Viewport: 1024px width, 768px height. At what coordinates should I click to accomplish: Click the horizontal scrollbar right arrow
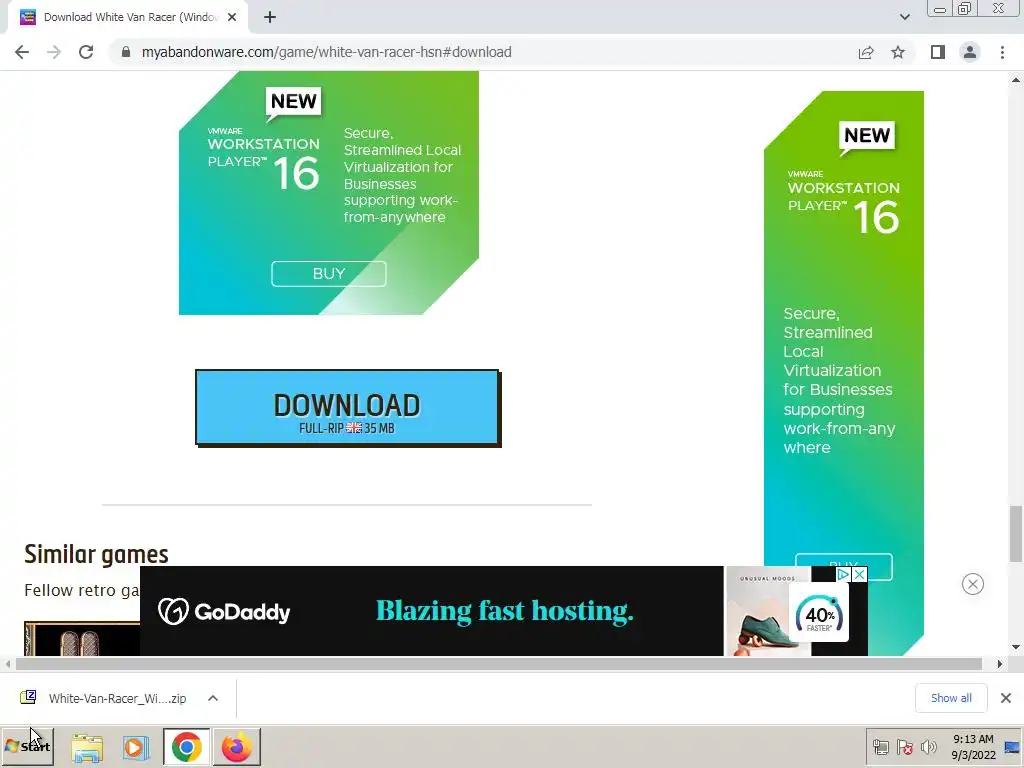[999, 664]
